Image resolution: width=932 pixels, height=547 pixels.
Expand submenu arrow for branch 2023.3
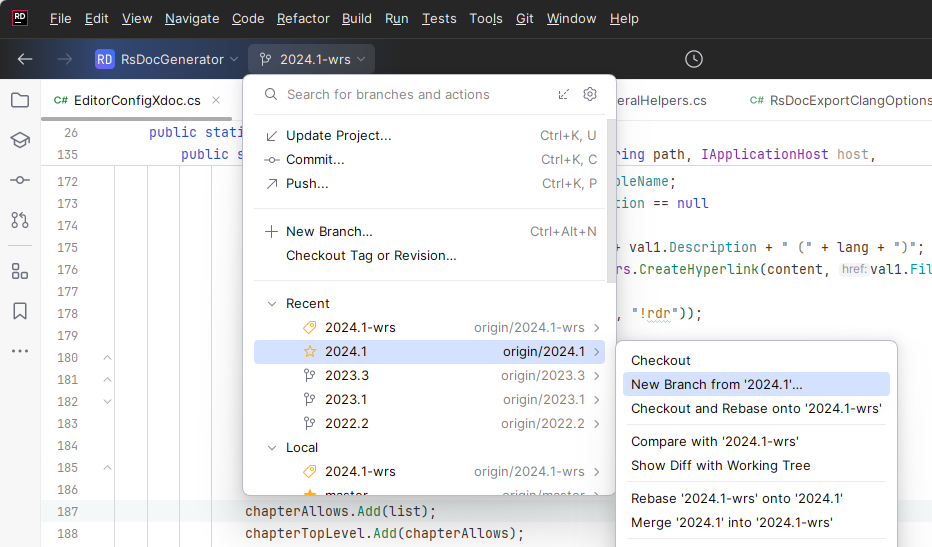click(597, 375)
